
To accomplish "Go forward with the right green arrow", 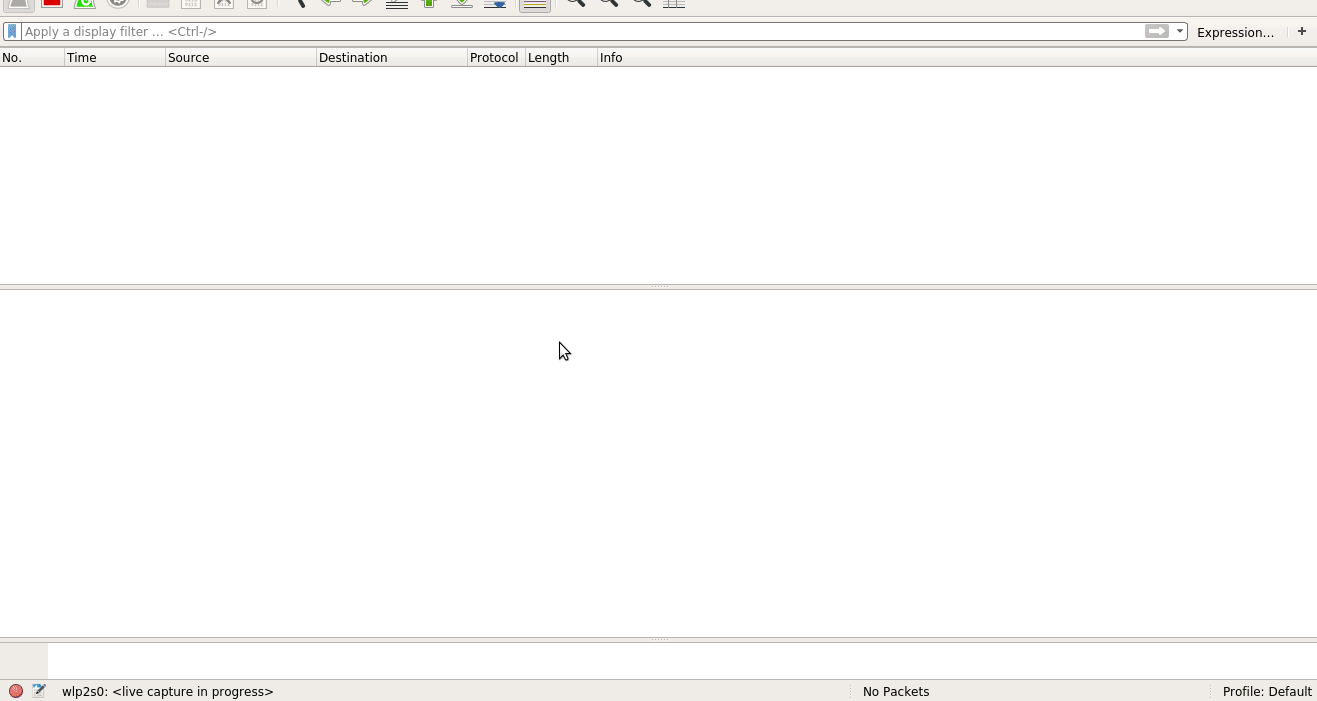I will 363,3.
